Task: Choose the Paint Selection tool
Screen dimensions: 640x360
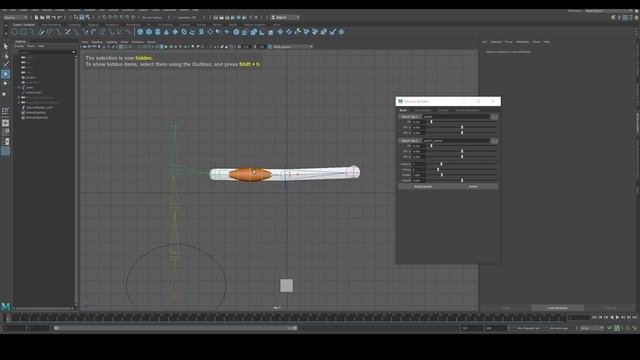Action: (x=5, y=64)
